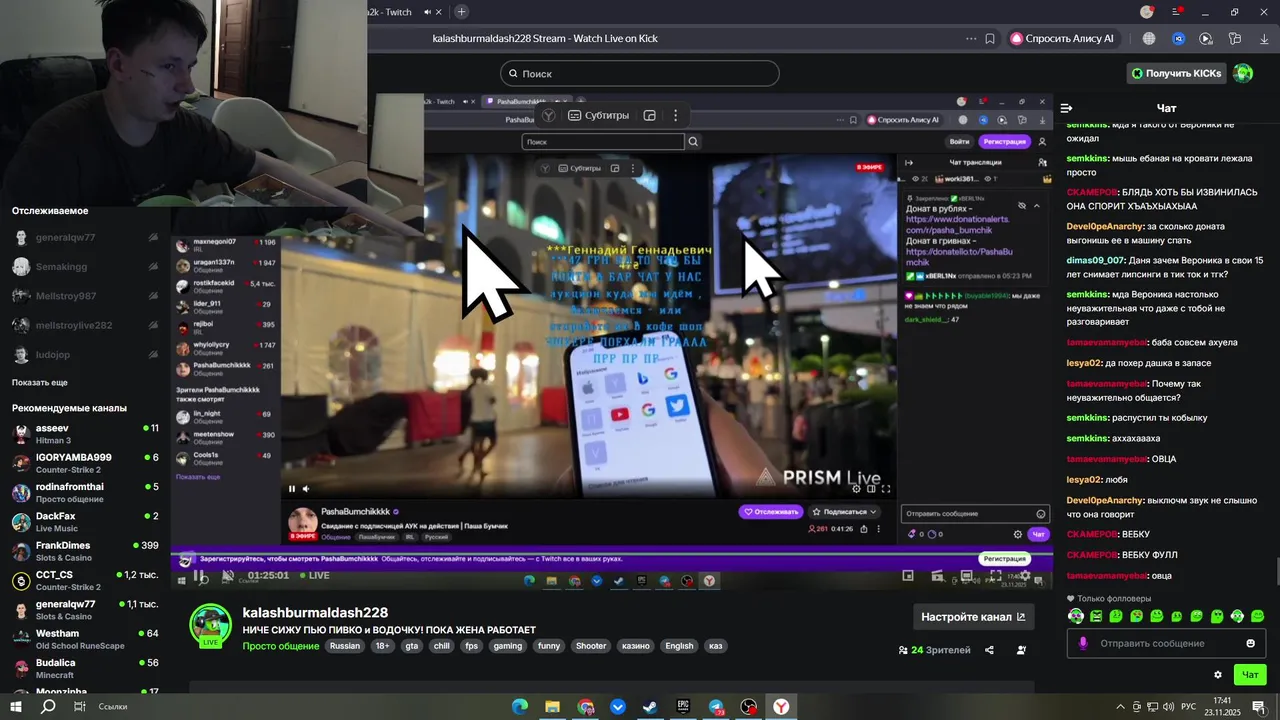Open Steam from the Windows taskbar
1280x720 pixels.
pos(650,707)
